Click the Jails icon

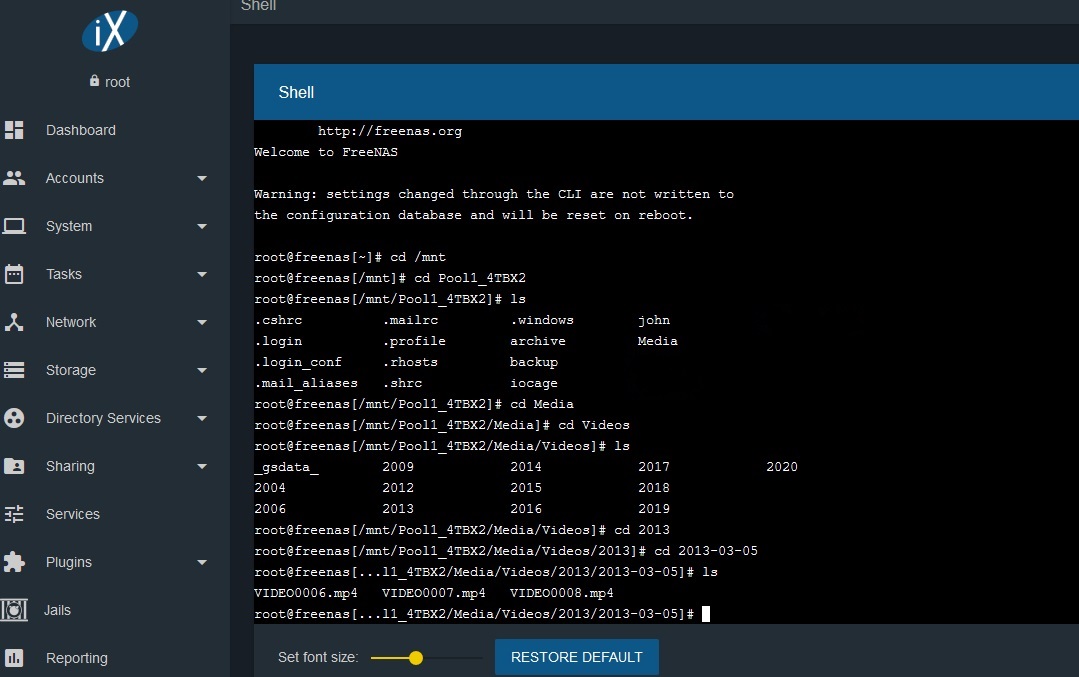point(14,610)
